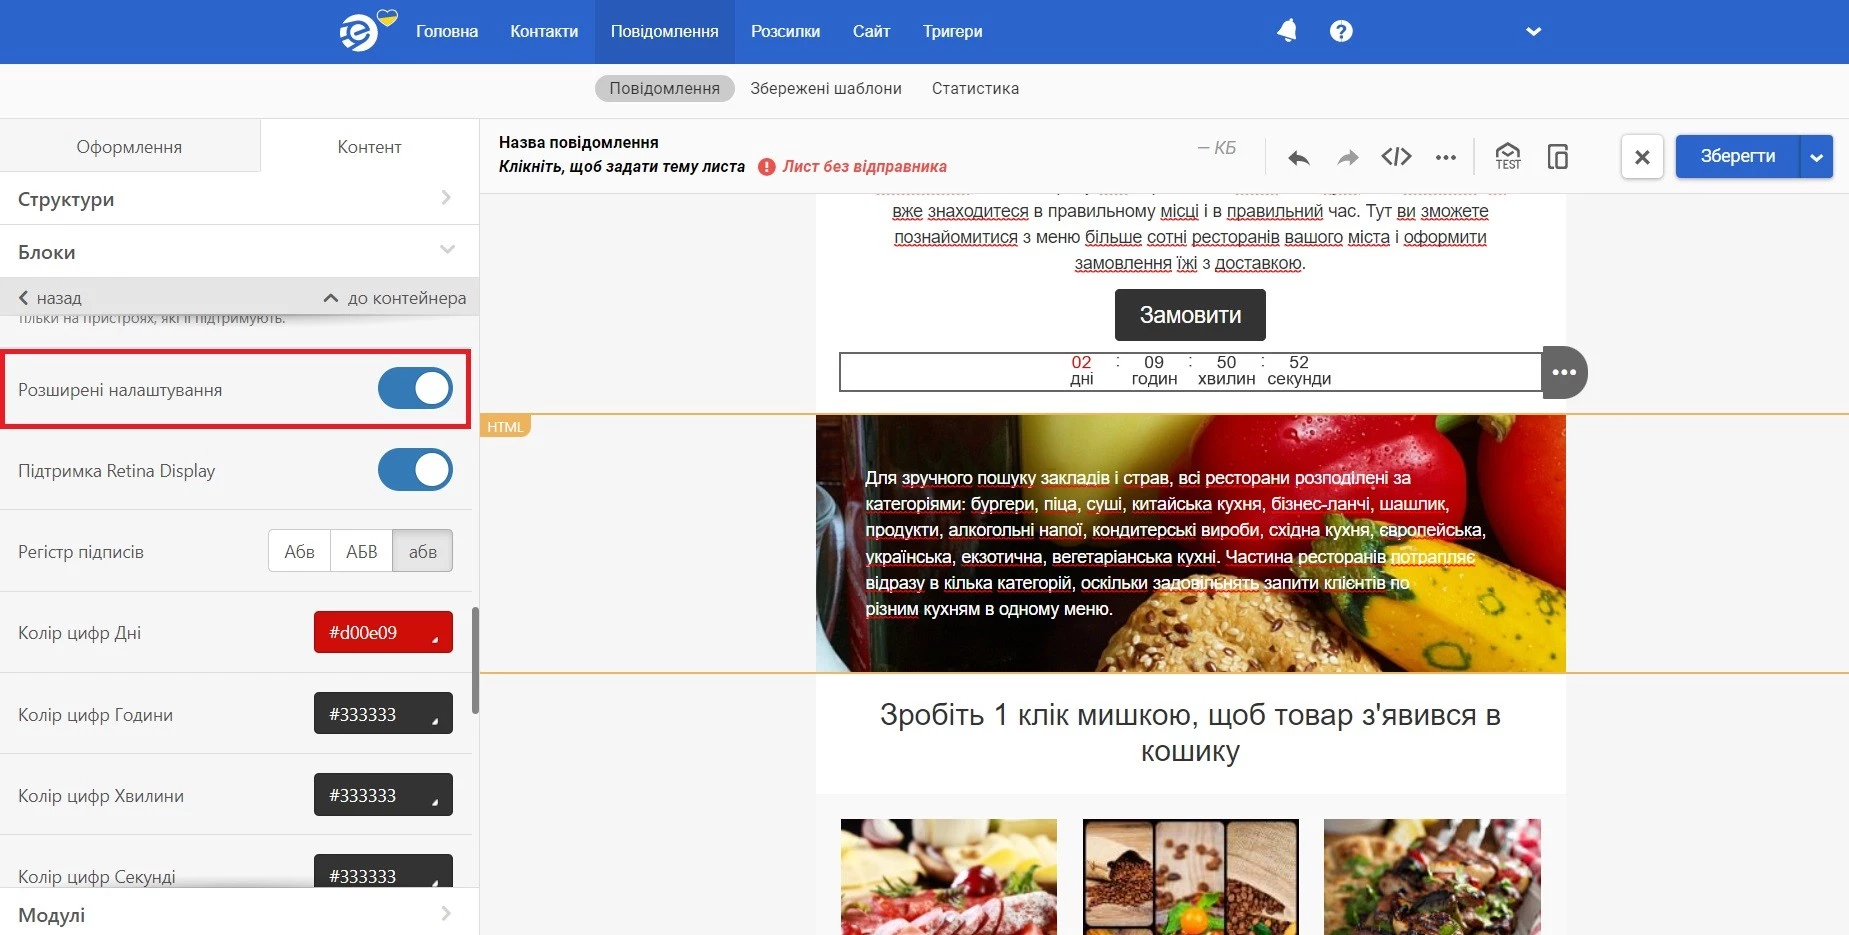1849x935 pixels.
Task: Open Тригери in top navigation
Action: 953,31
